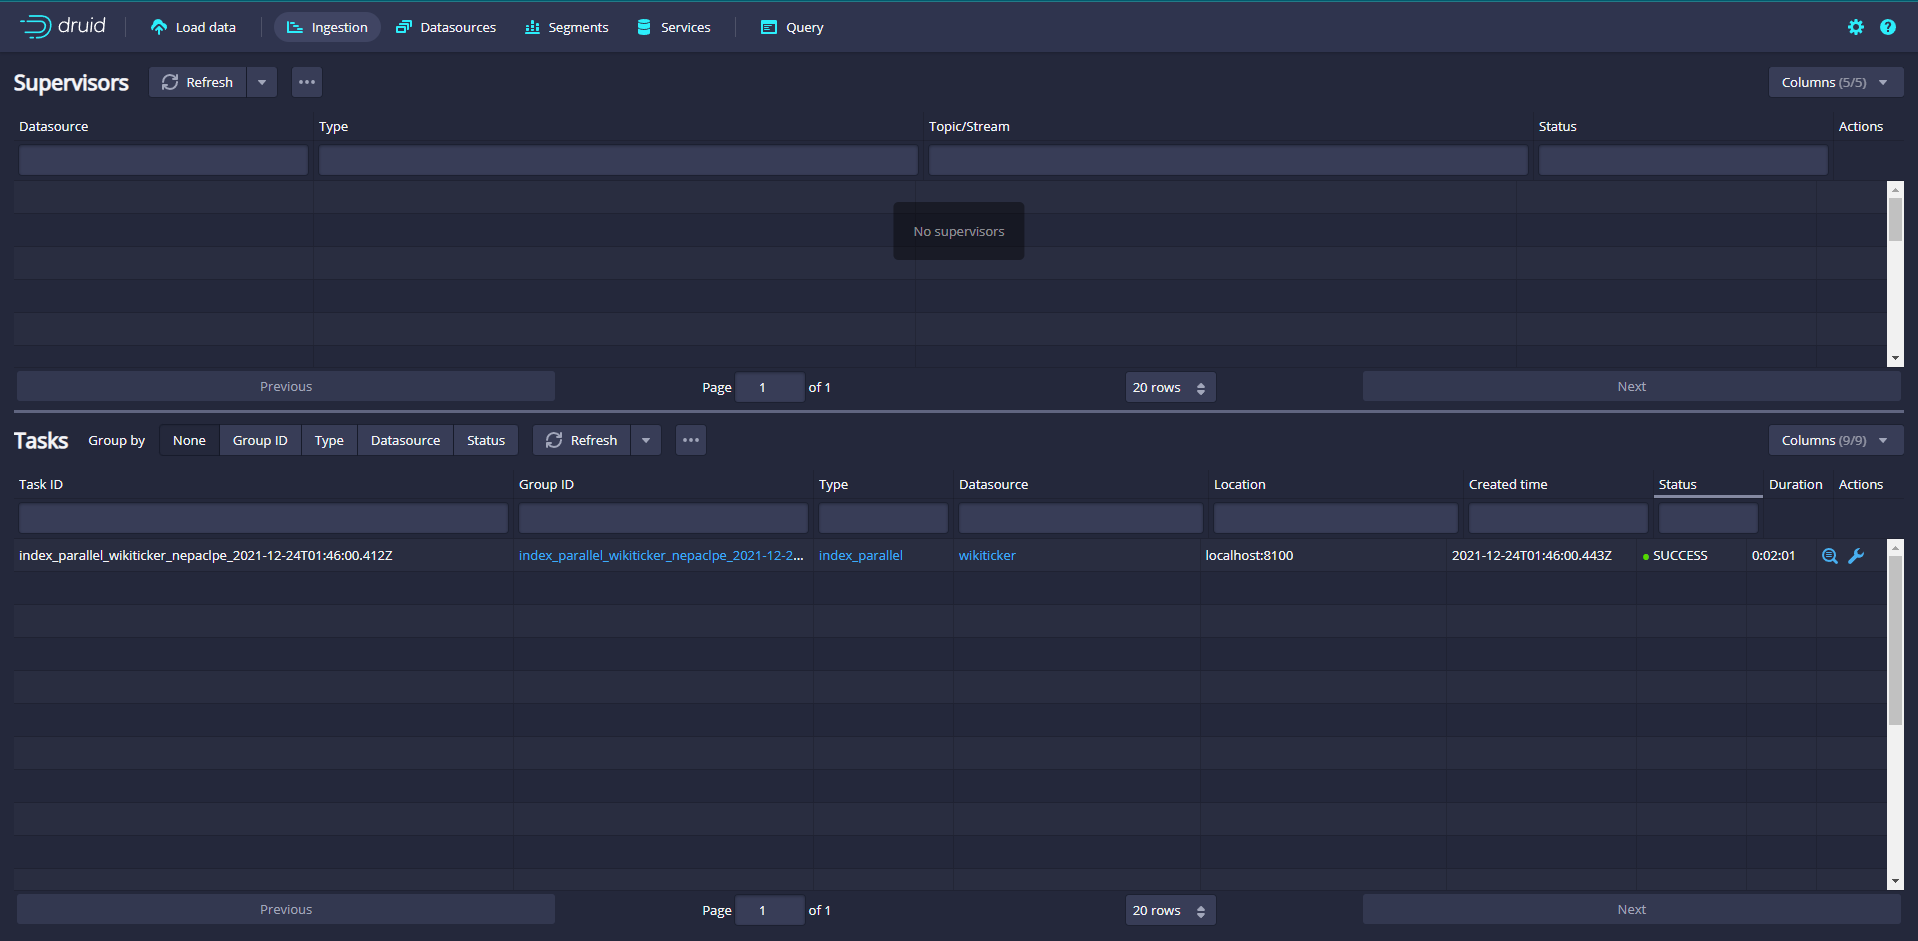Switch to Ingestion view
The width and height of the screenshot is (1918, 941).
[327, 27]
